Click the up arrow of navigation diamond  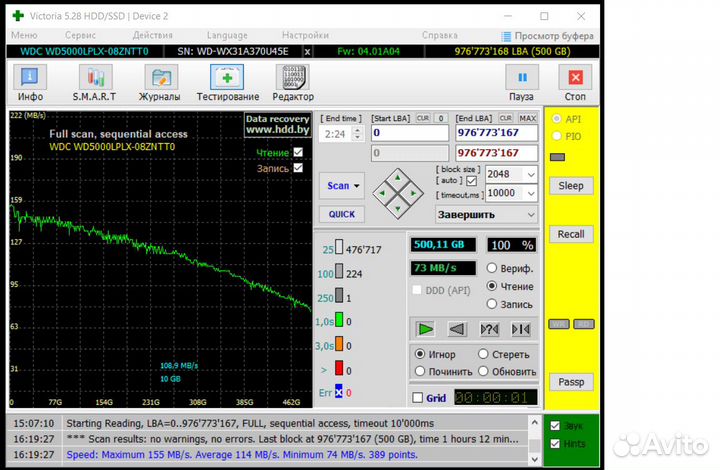click(398, 177)
